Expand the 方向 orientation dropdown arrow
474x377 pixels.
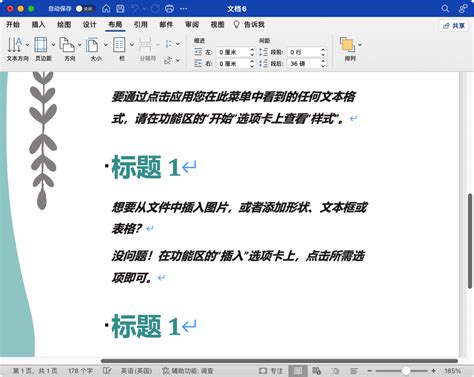(x=79, y=45)
